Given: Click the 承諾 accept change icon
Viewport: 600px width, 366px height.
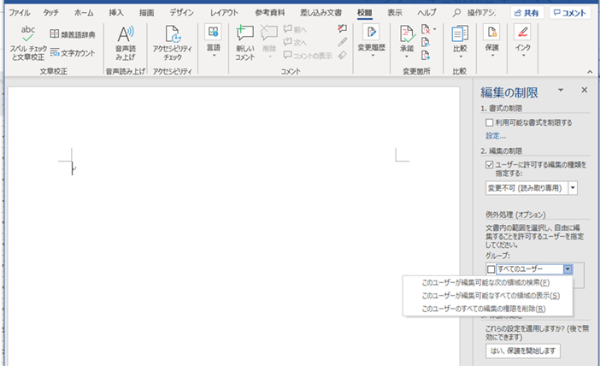Looking at the screenshot, I should pos(407,34).
